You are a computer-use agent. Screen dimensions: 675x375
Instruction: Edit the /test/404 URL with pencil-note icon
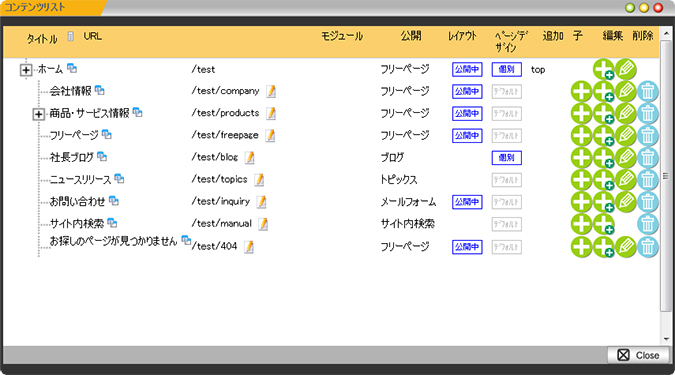pos(249,247)
